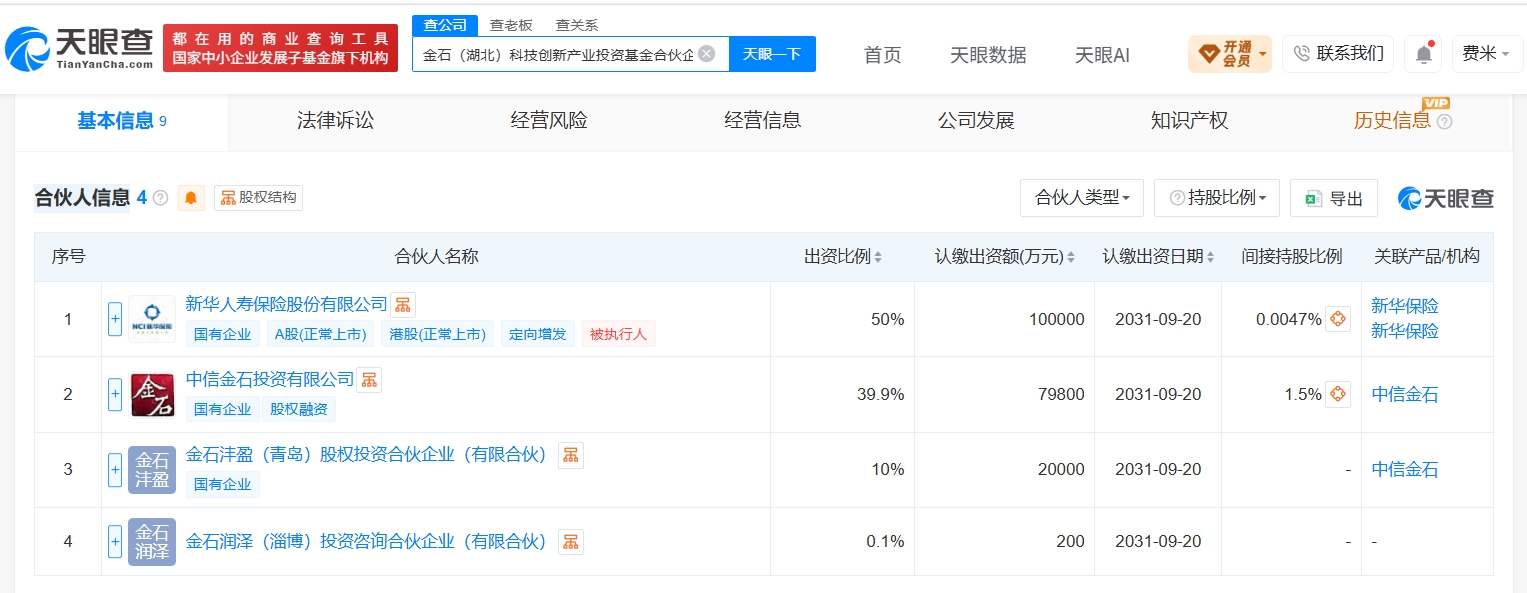Click the 金石沣盈 logo tile
Image resolution: width=1527 pixels, height=593 pixels.
[x=152, y=469]
